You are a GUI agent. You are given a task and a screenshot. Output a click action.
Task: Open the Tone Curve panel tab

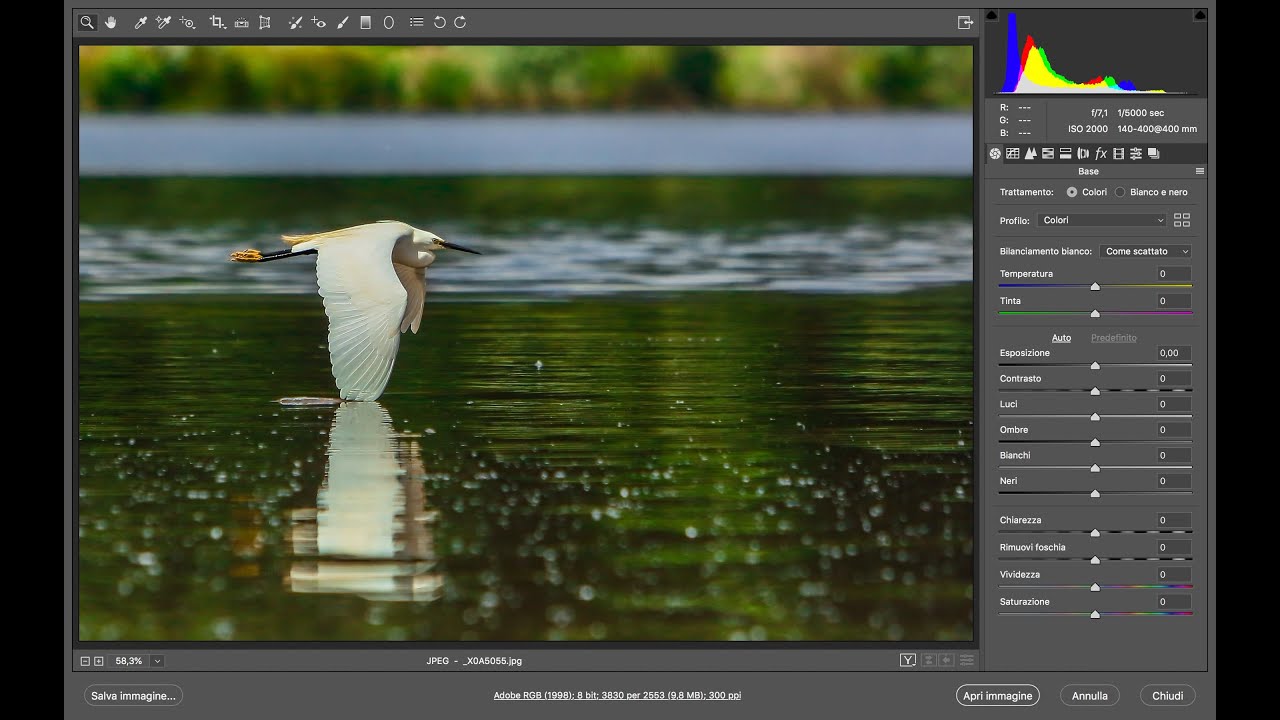[1013, 153]
